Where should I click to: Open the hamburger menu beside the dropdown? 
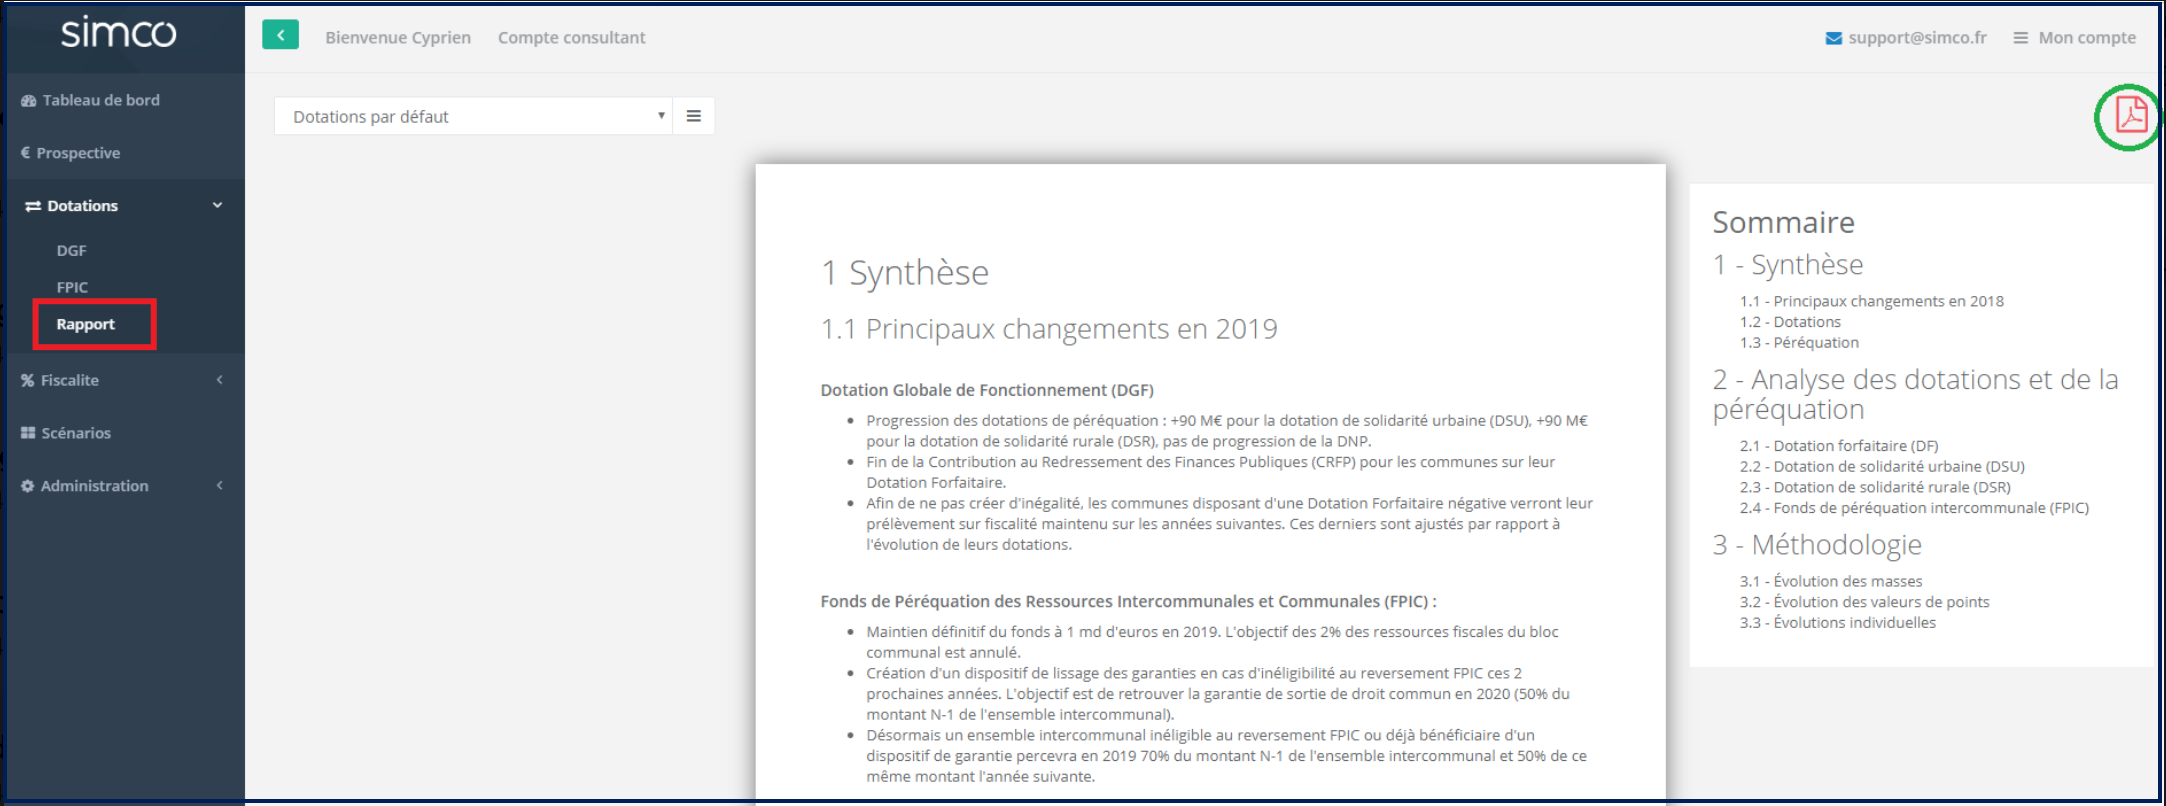[x=693, y=116]
